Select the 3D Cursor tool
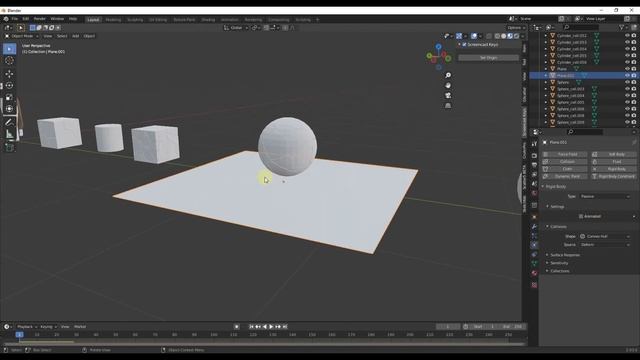The width and height of the screenshot is (640, 360). tap(9, 60)
